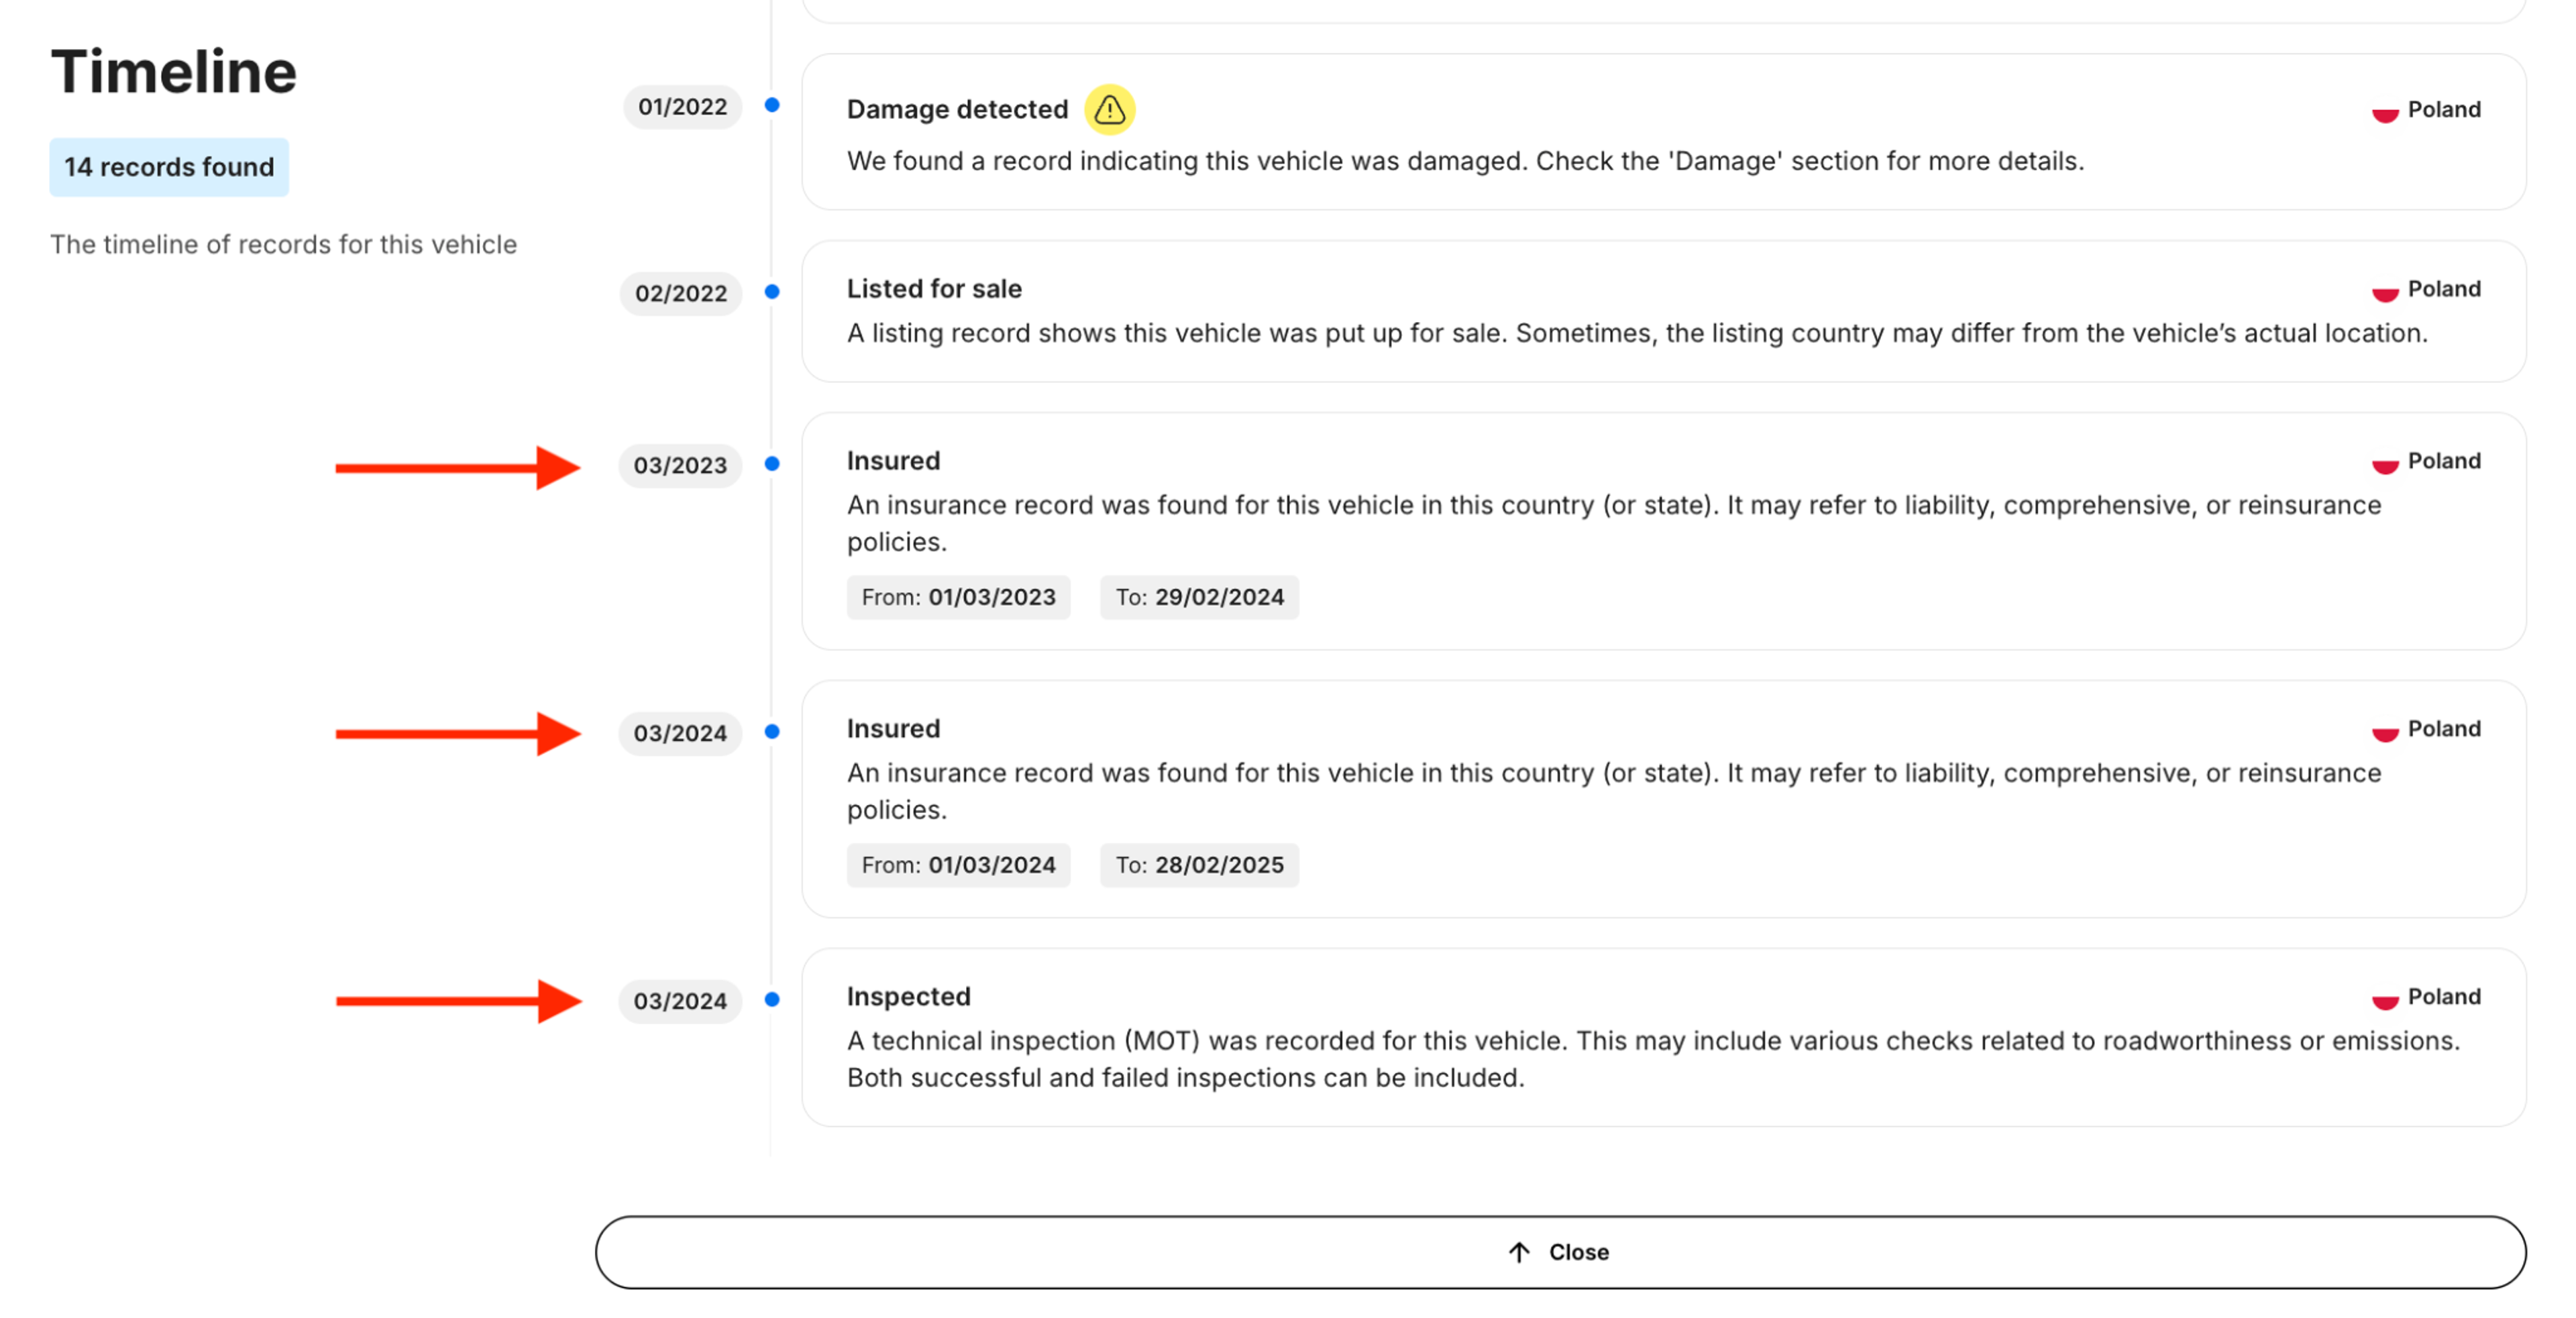This screenshot has height=1318, width=2576.
Task: Click the damaged vehicle record description text
Action: tap(1465, 161)
